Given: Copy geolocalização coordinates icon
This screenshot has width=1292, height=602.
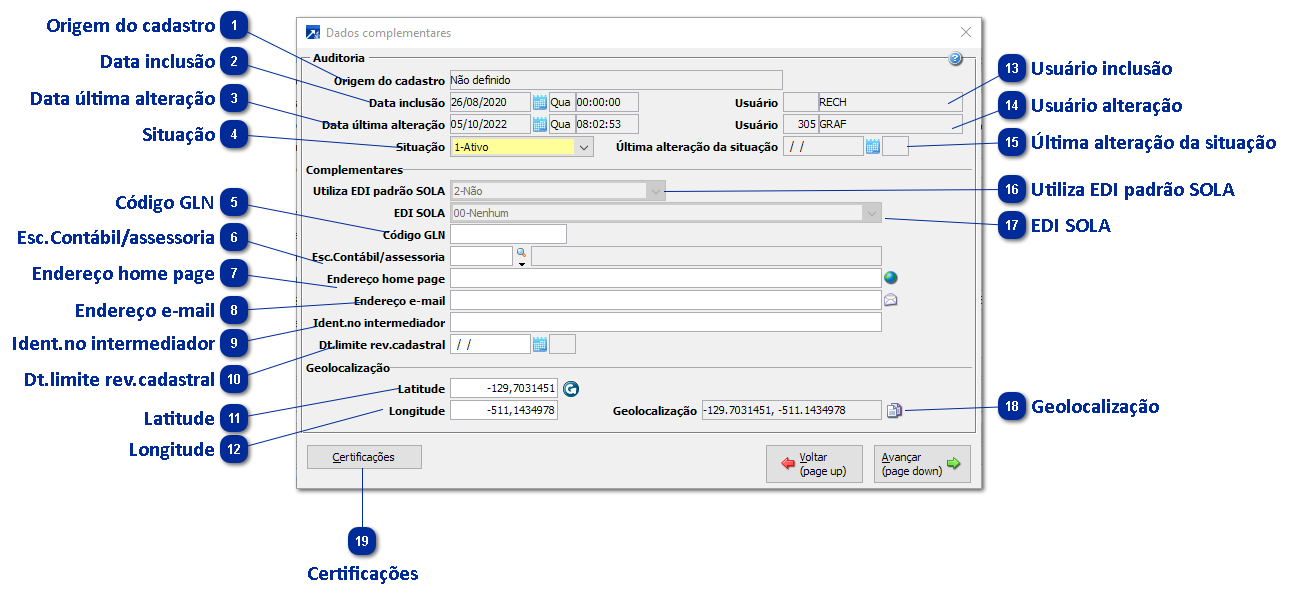Looking at the screenshot, I should (895, 410).
